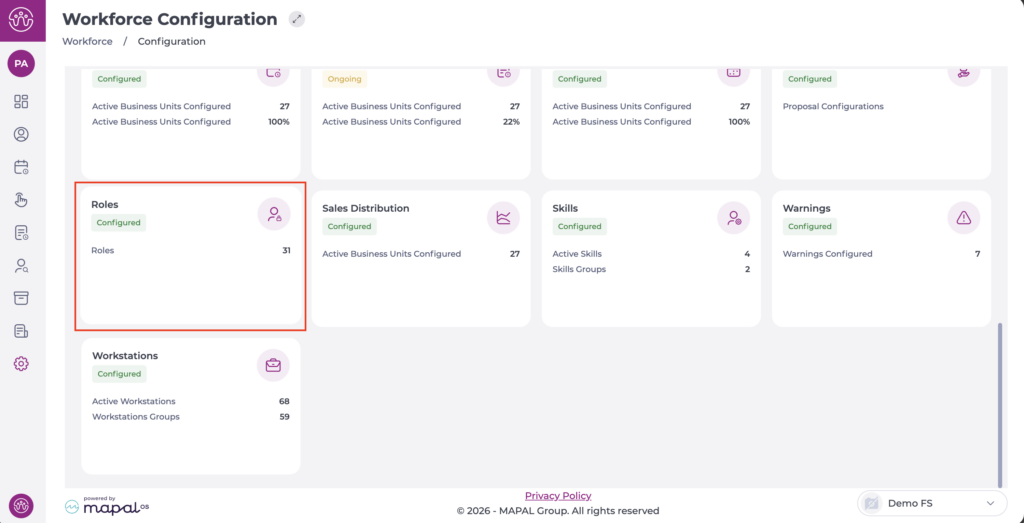Open the document clock sidebar icon
The width and height of the screenshot is (1024, 523).
click(21, 232)
